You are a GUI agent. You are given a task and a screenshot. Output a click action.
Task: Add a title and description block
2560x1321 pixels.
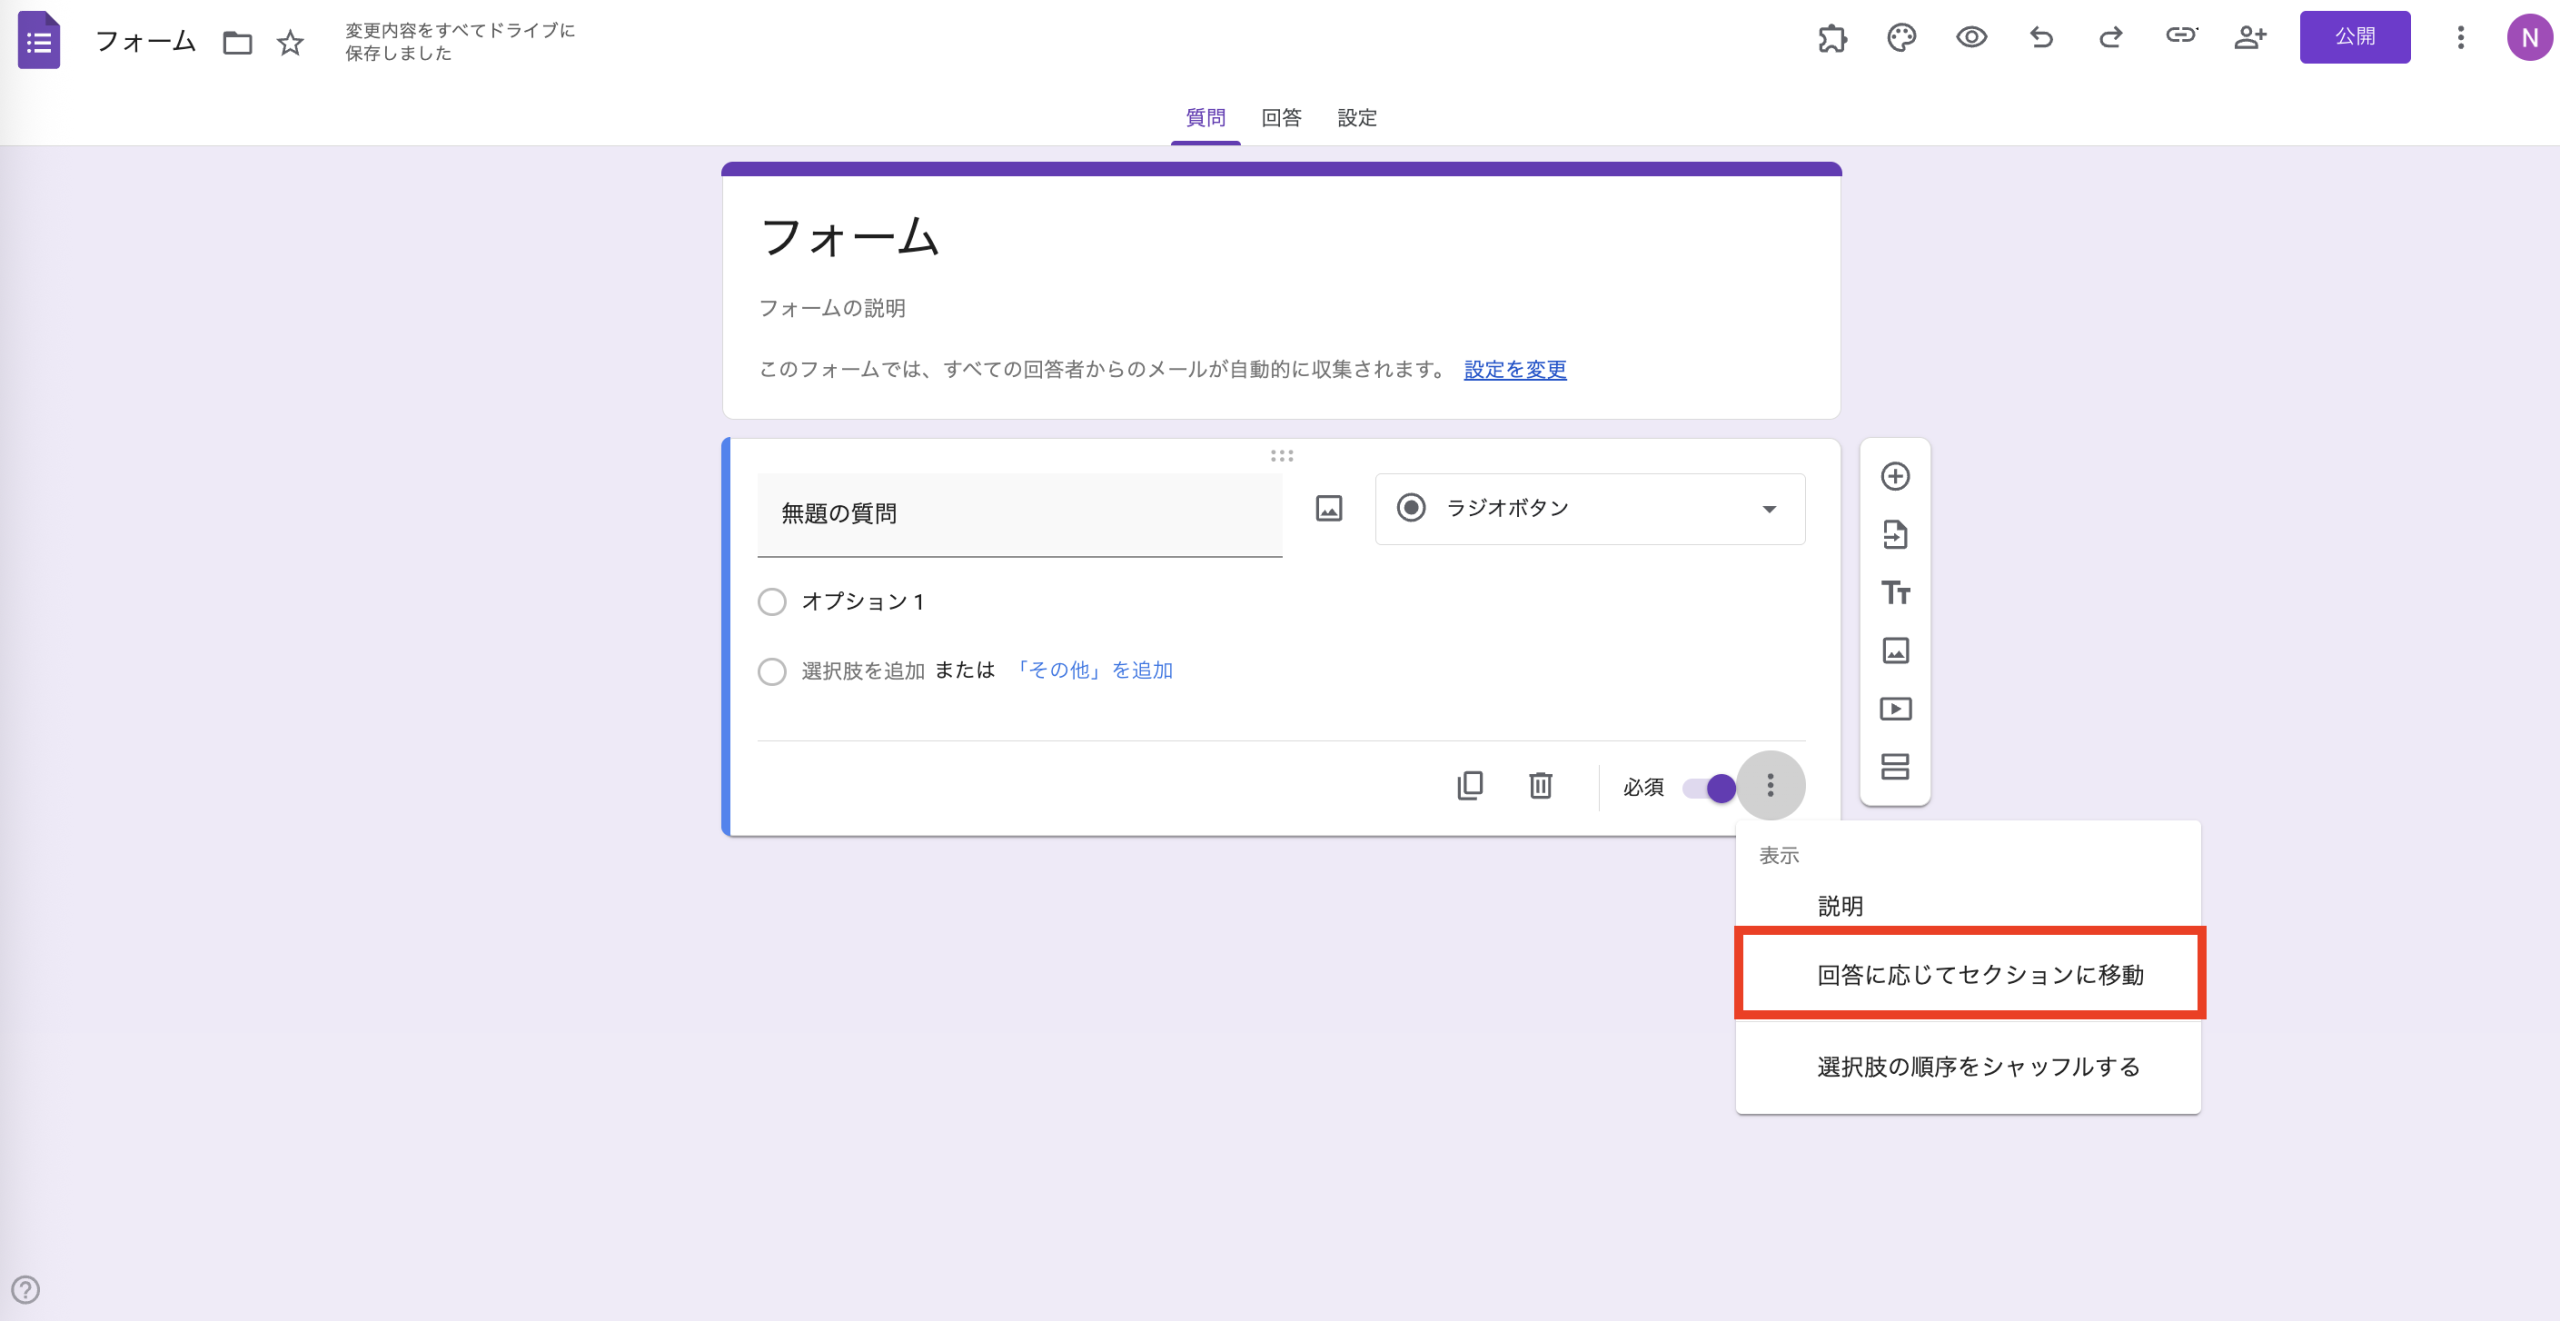pyautogui.click(x=1895, y=593)
